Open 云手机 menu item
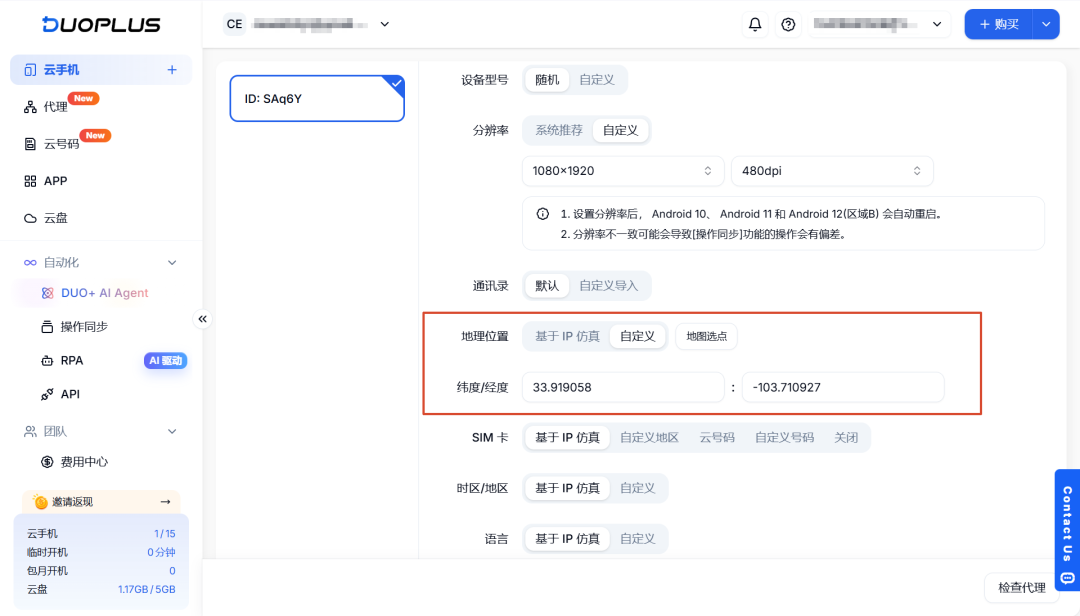The image size is (1080, 616). tap(101, 70)
